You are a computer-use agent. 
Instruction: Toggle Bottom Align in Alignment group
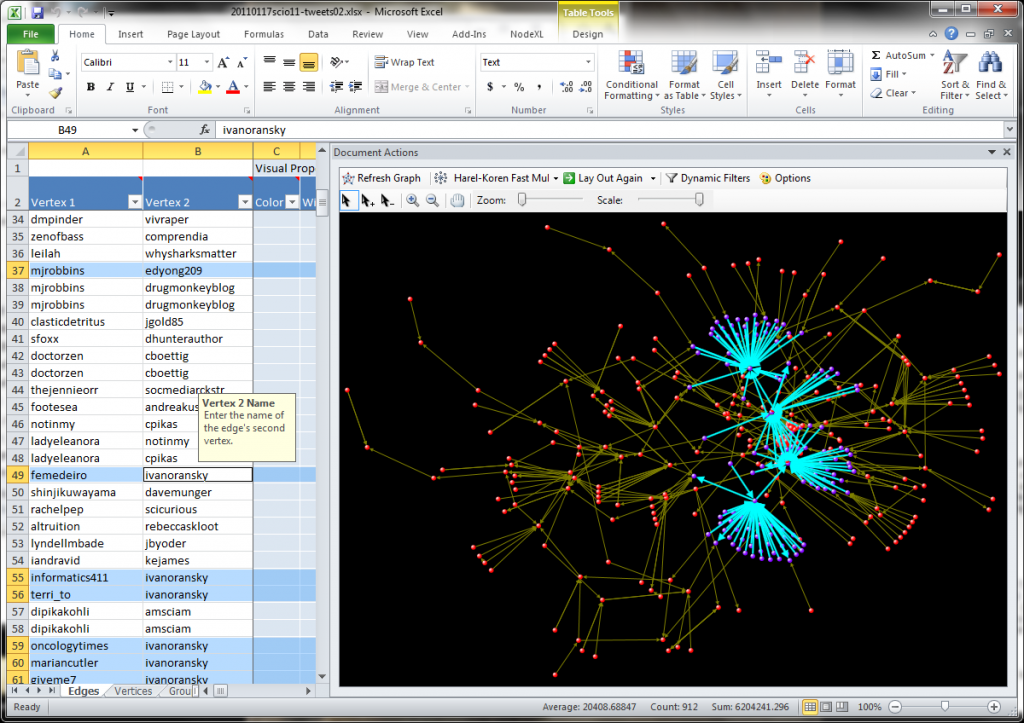pyautogui.click(x=309, y=63)
